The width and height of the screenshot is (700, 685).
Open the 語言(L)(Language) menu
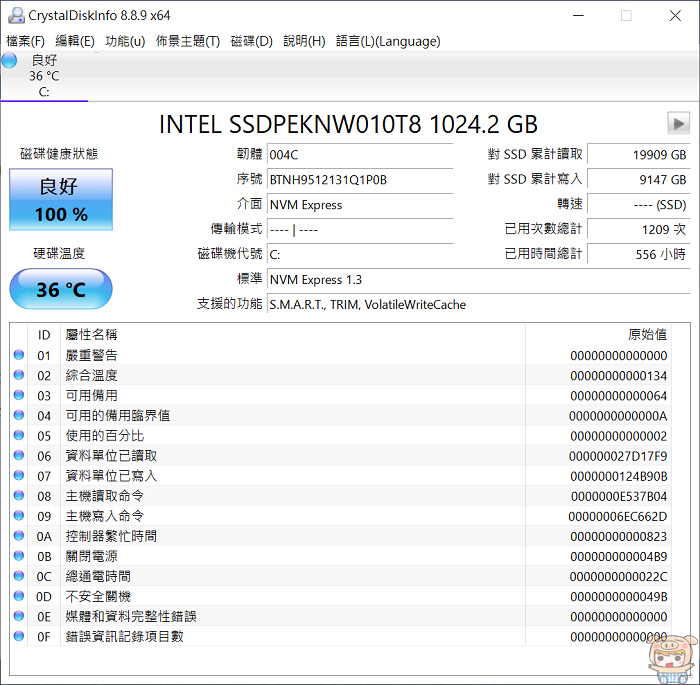click(388, 41)
